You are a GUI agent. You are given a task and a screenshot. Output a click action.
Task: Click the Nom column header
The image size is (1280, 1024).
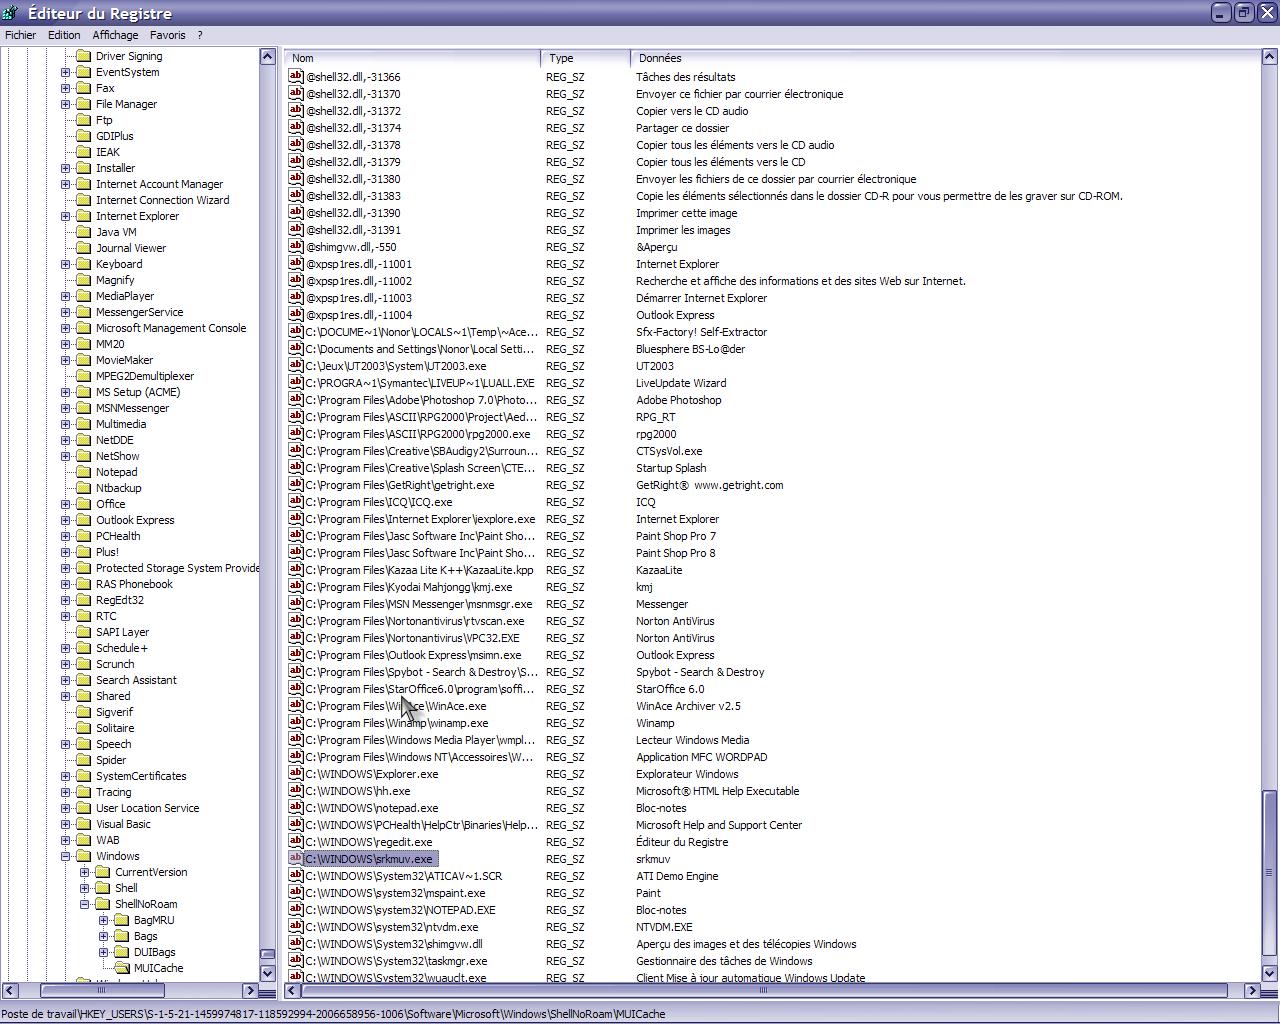pos(412,58)
